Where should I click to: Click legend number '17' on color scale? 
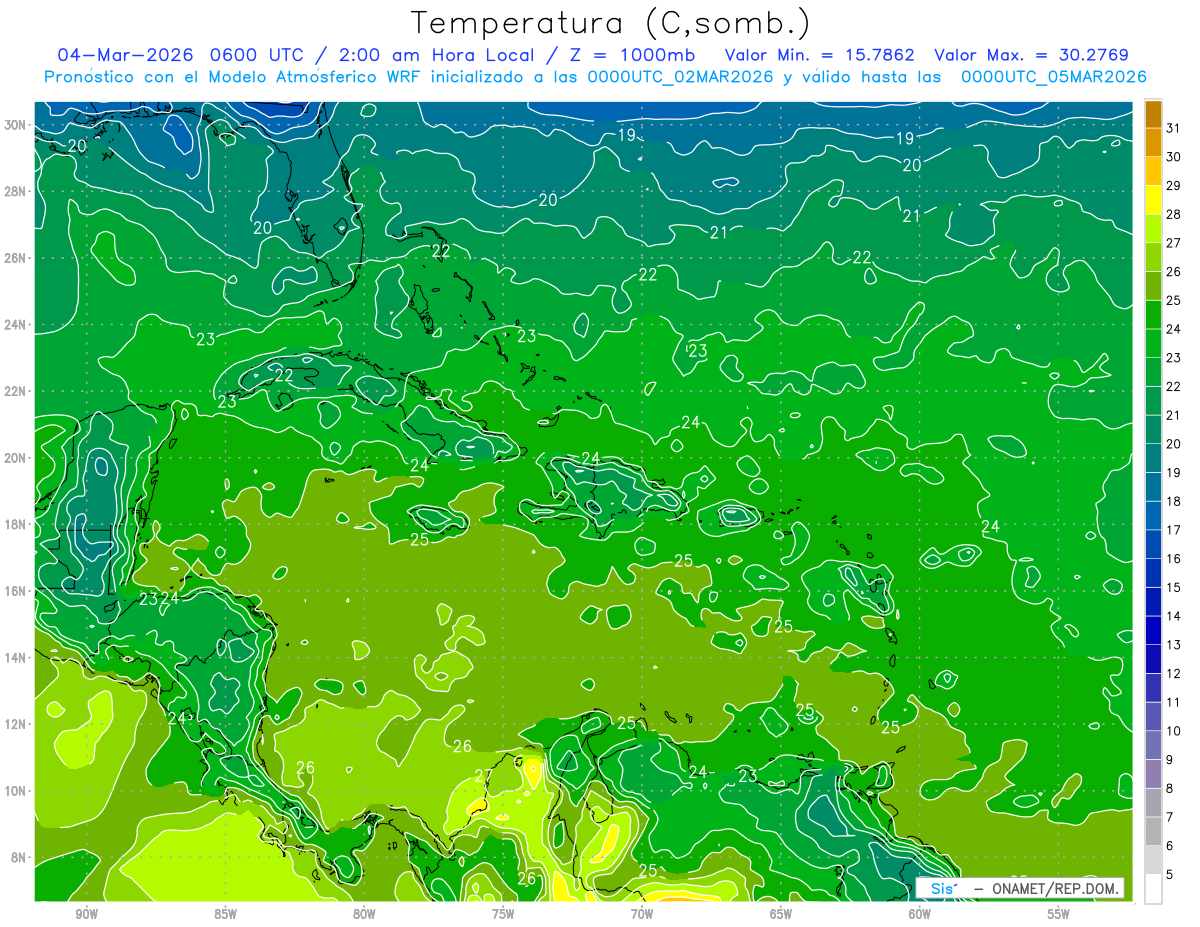1174,530
